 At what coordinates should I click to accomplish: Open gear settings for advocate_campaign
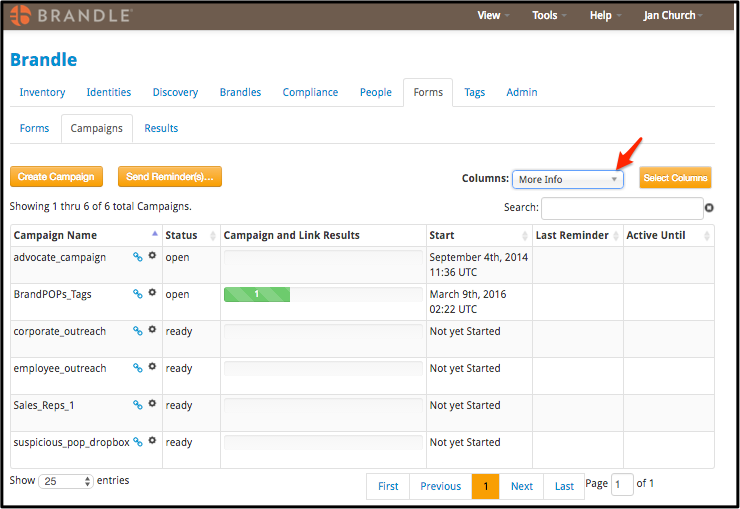(152, 255)
